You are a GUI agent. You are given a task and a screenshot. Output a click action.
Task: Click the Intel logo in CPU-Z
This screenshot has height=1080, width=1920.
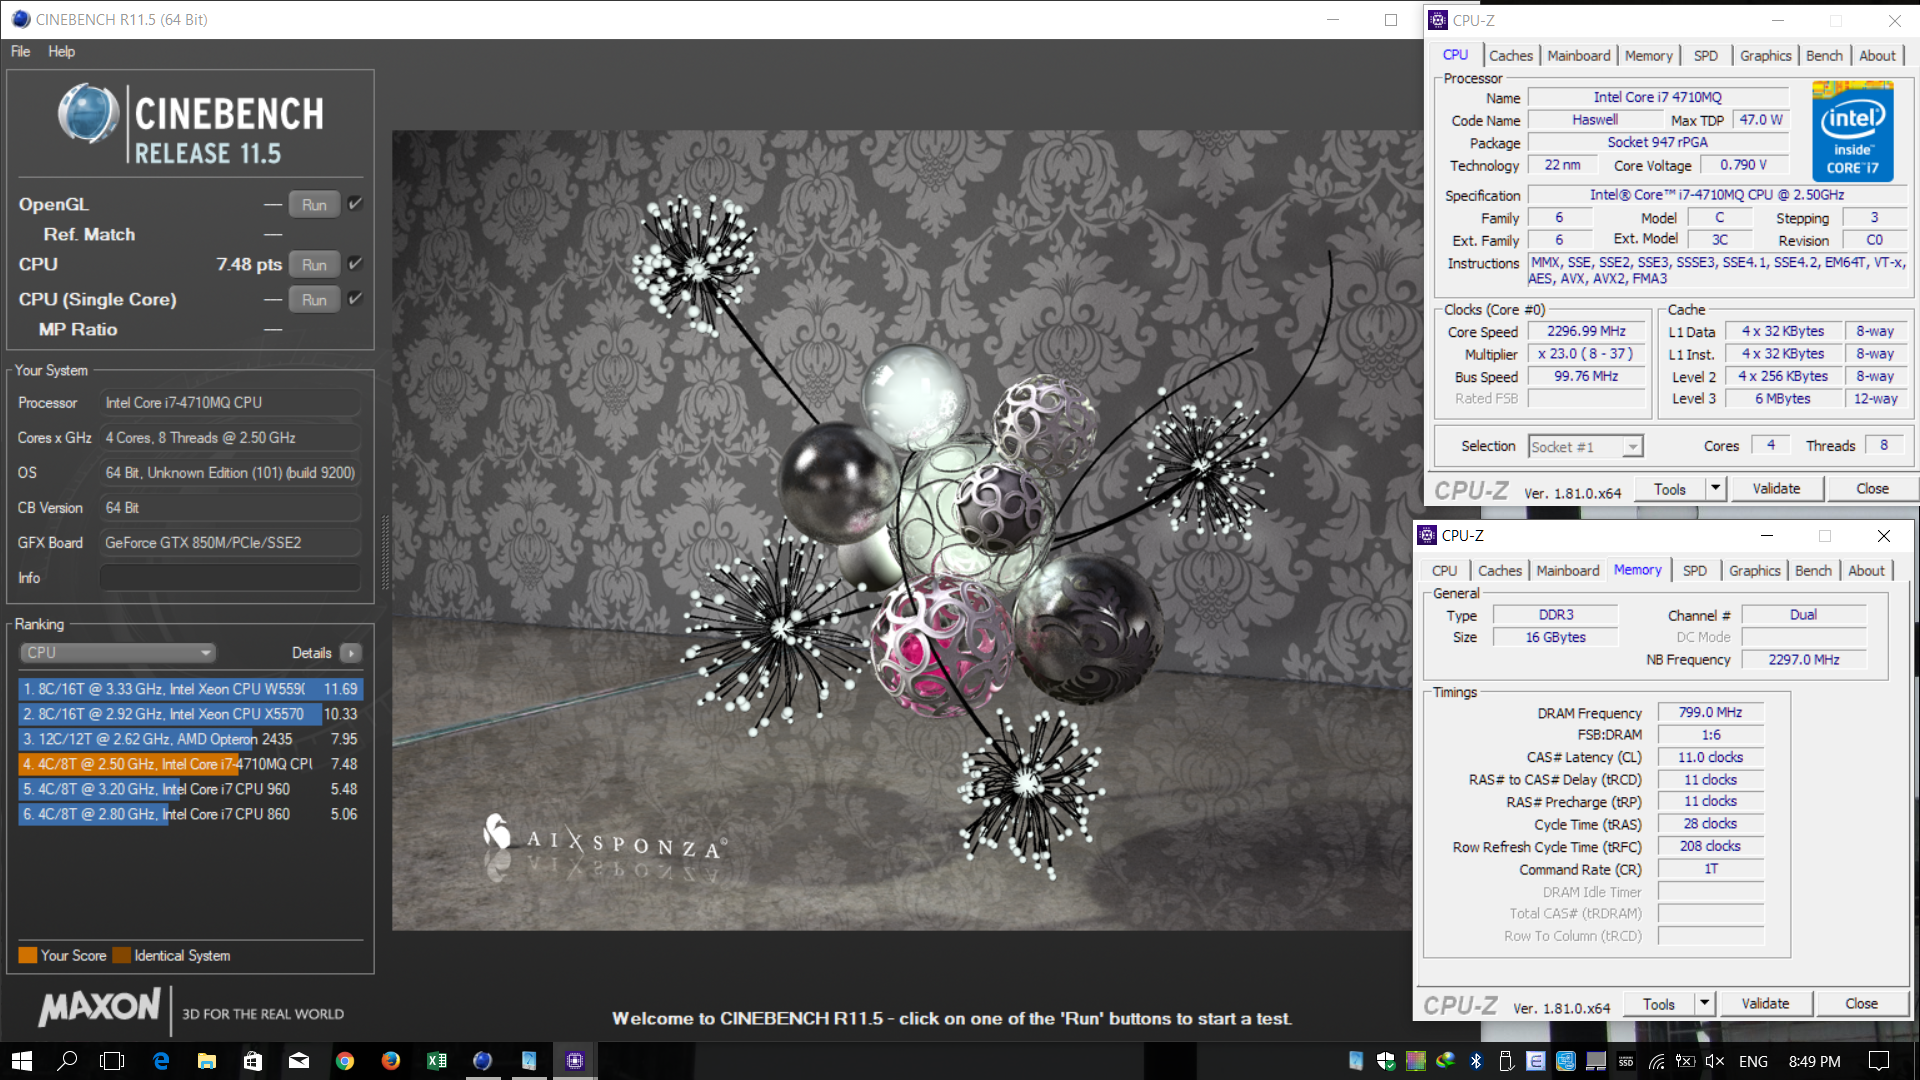pyautogui.click(x=1852, y=133)
